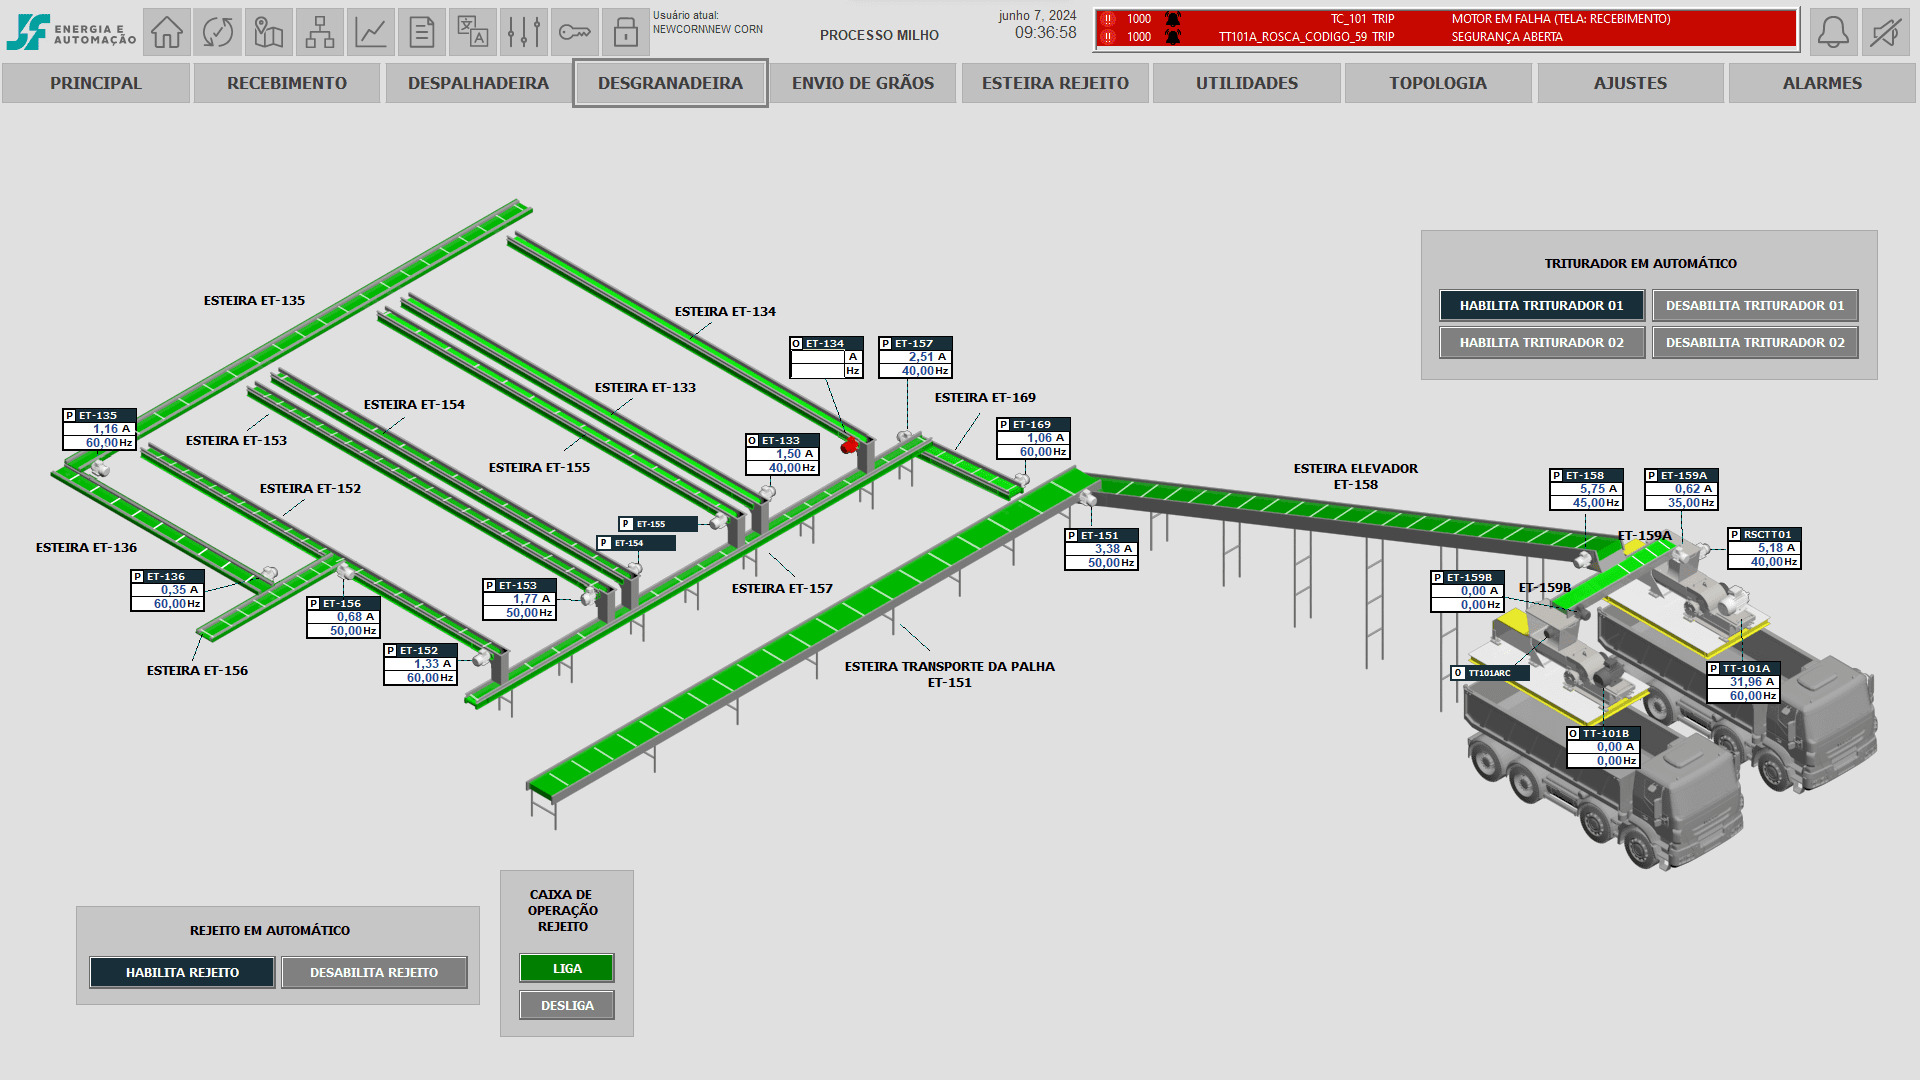Switch to the PRINCIPAL tab
The width and height of the screenshot is (1920, 1080).
click(96, 83)
